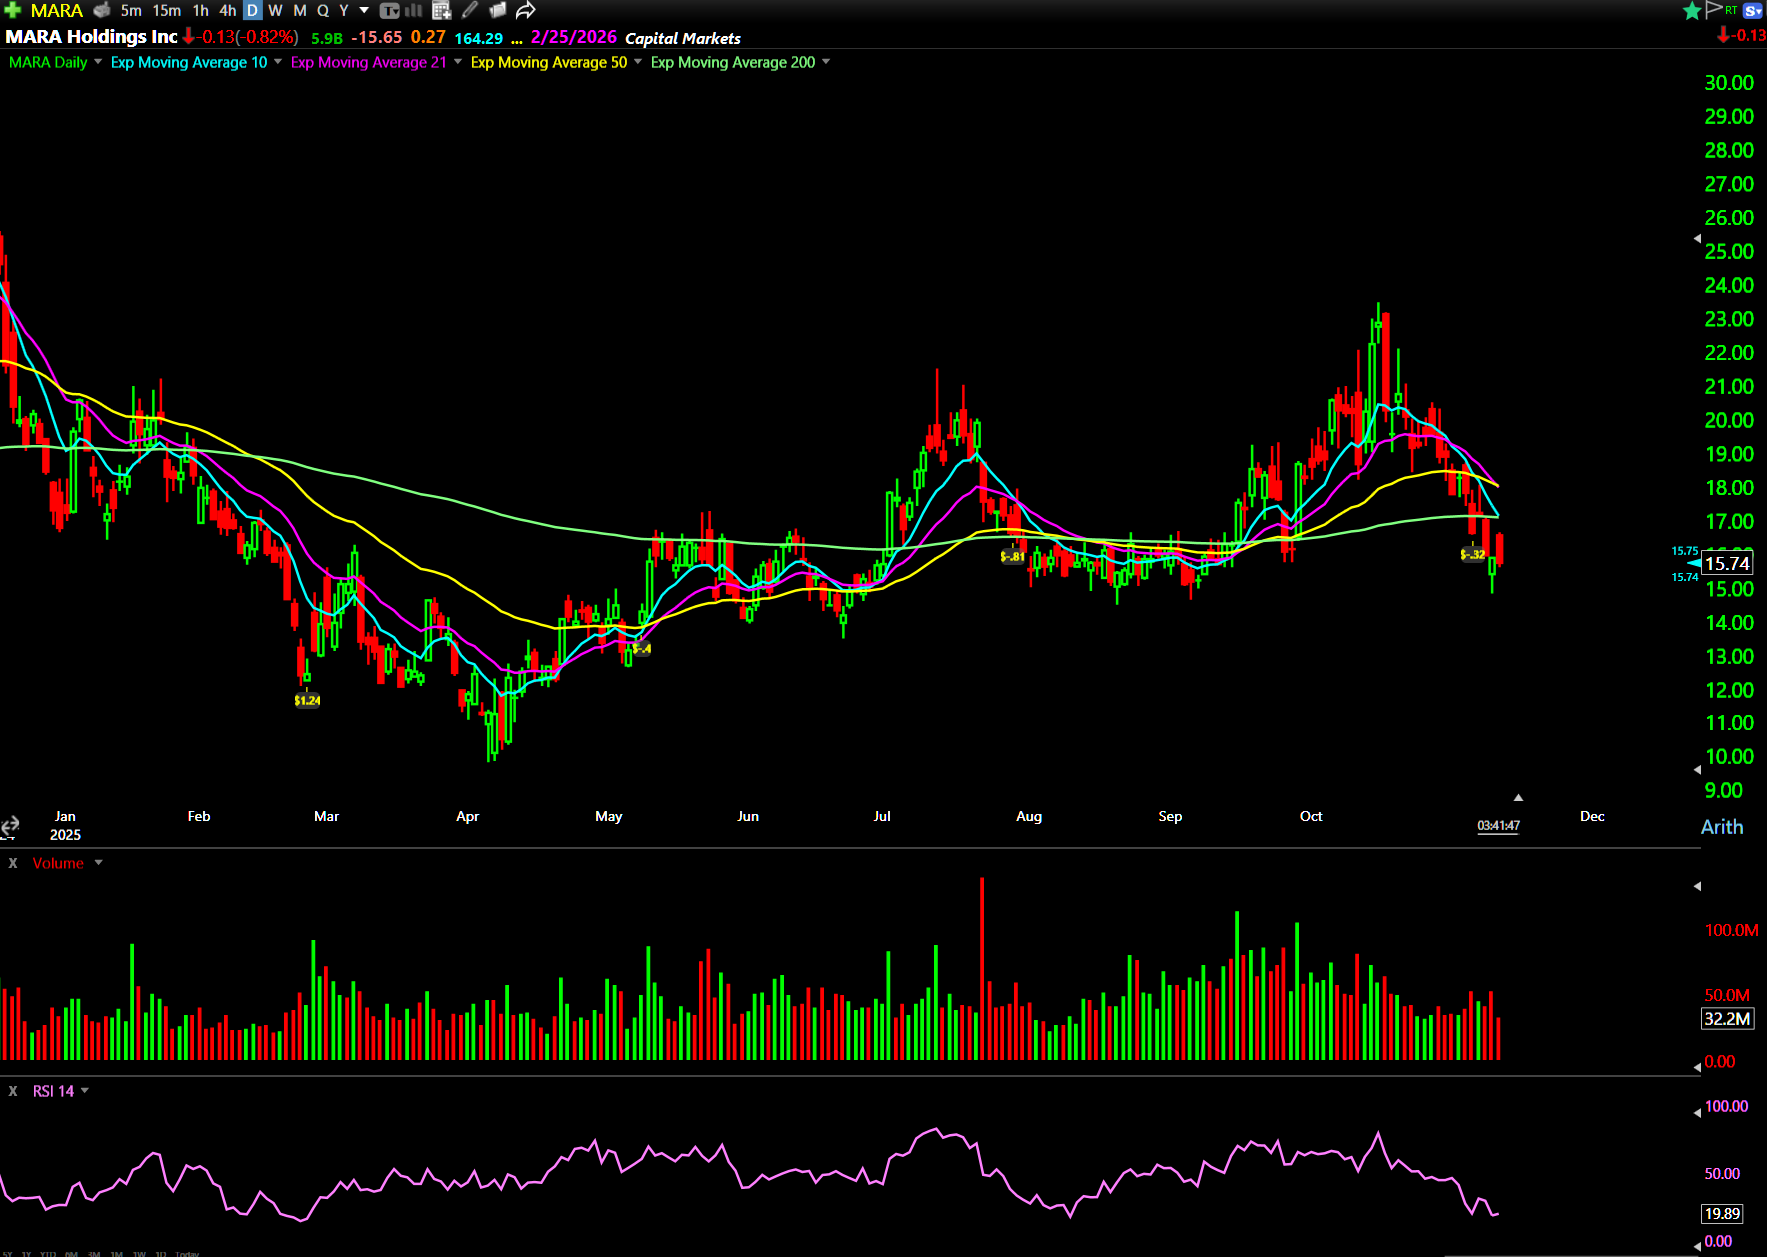Click the MARA ticker symbol field
Viewport: 1767px width, 1257px height.
[56, 11]
